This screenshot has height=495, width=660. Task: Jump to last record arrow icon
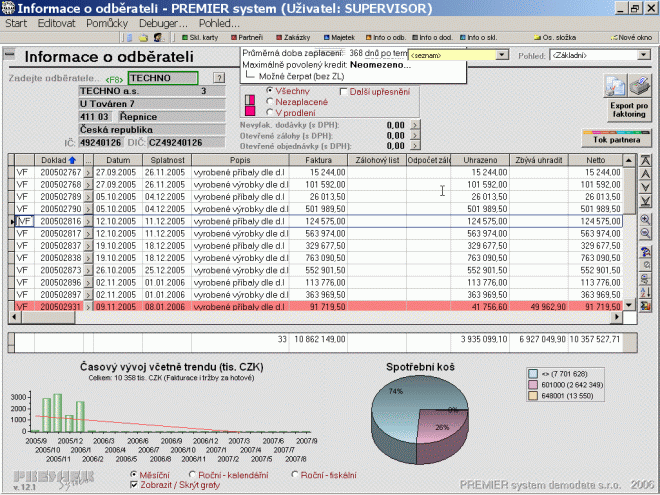point(645,201)
